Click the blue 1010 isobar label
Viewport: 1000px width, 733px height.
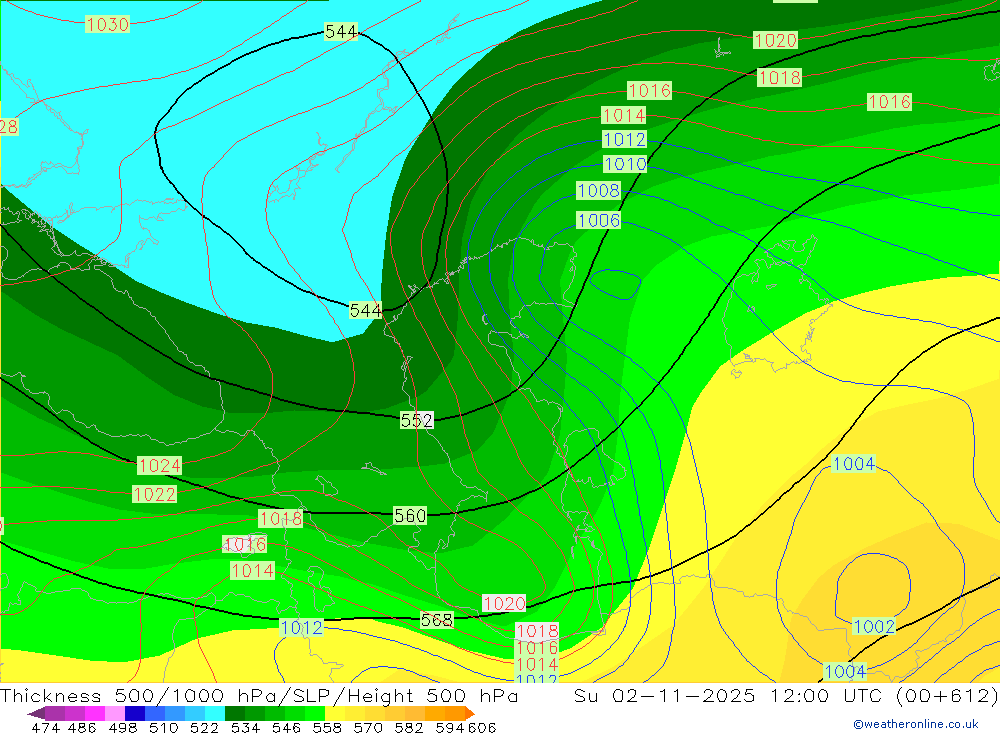625,164
